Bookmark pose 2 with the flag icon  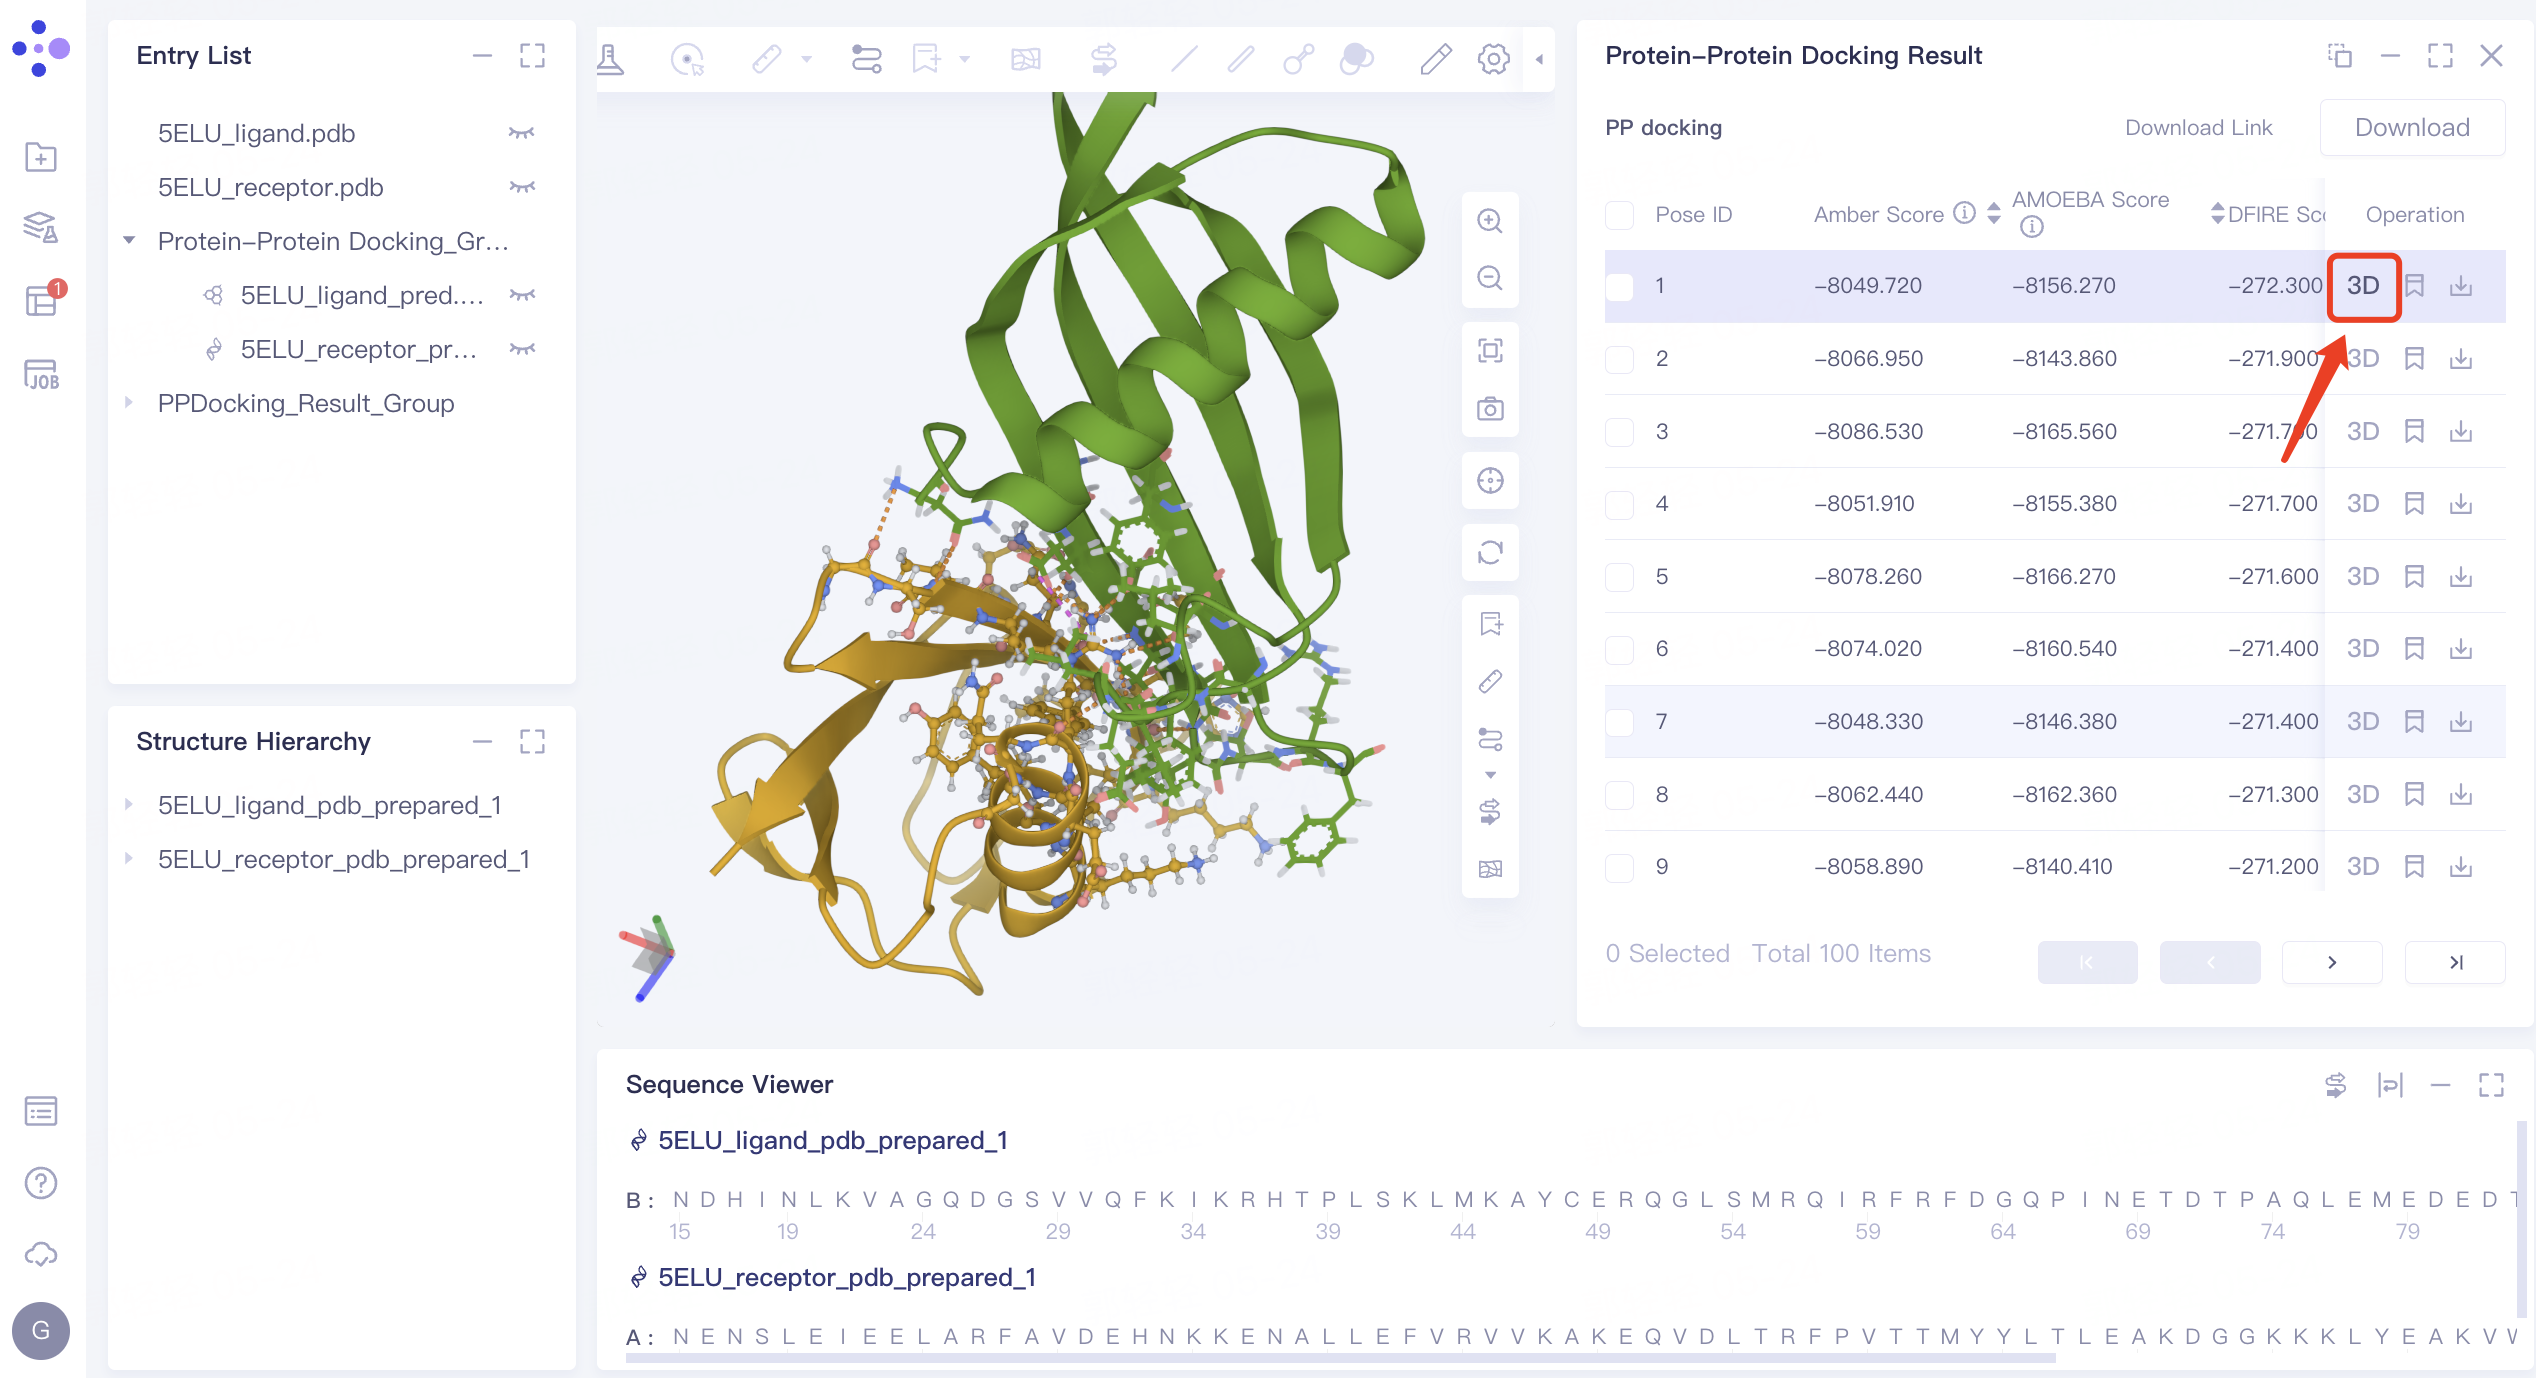tap(2415, 358)
